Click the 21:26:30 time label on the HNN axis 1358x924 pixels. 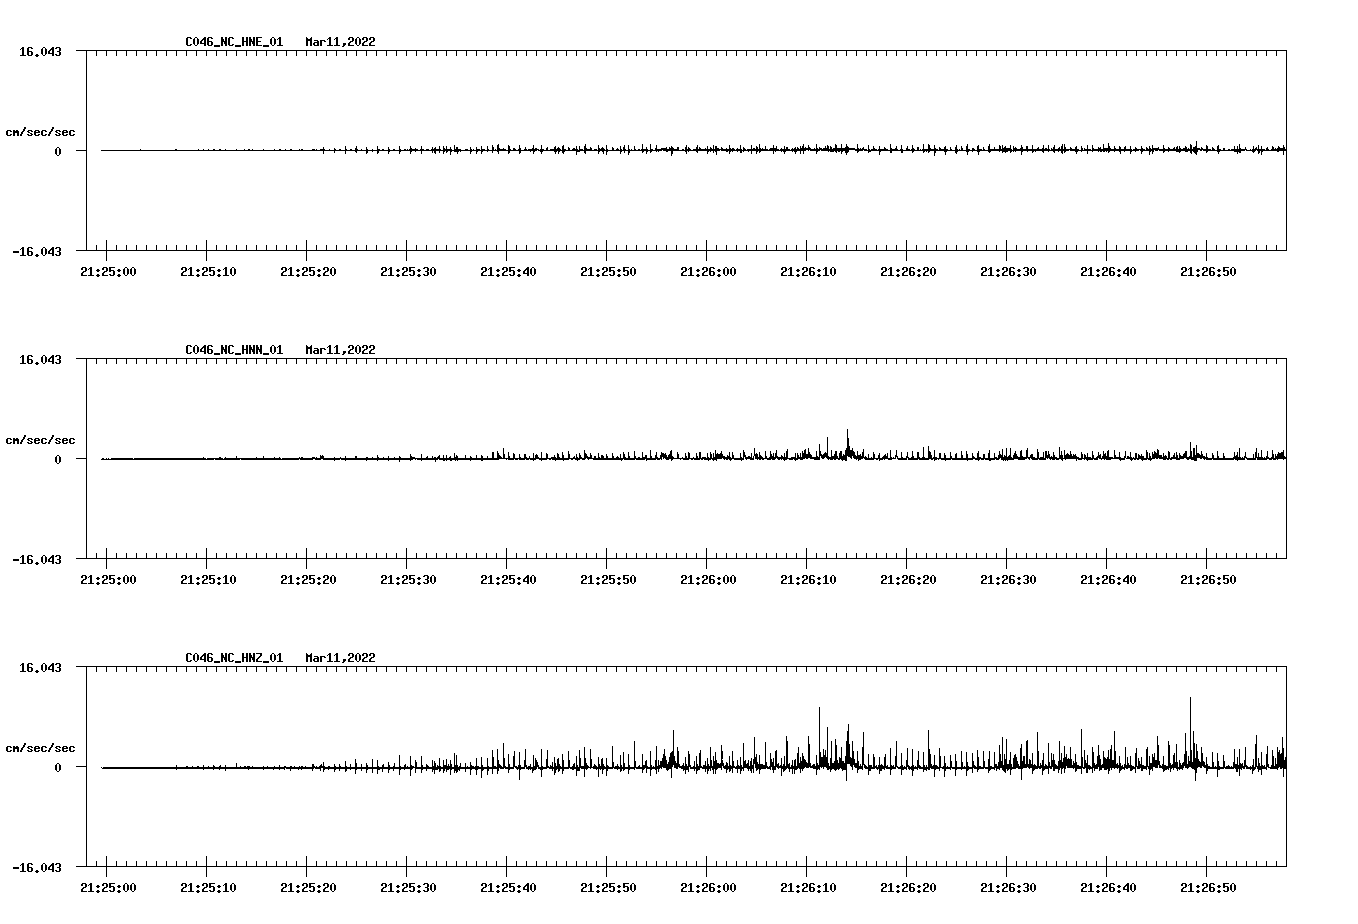pyautogui.click(x=1008, y=580)
